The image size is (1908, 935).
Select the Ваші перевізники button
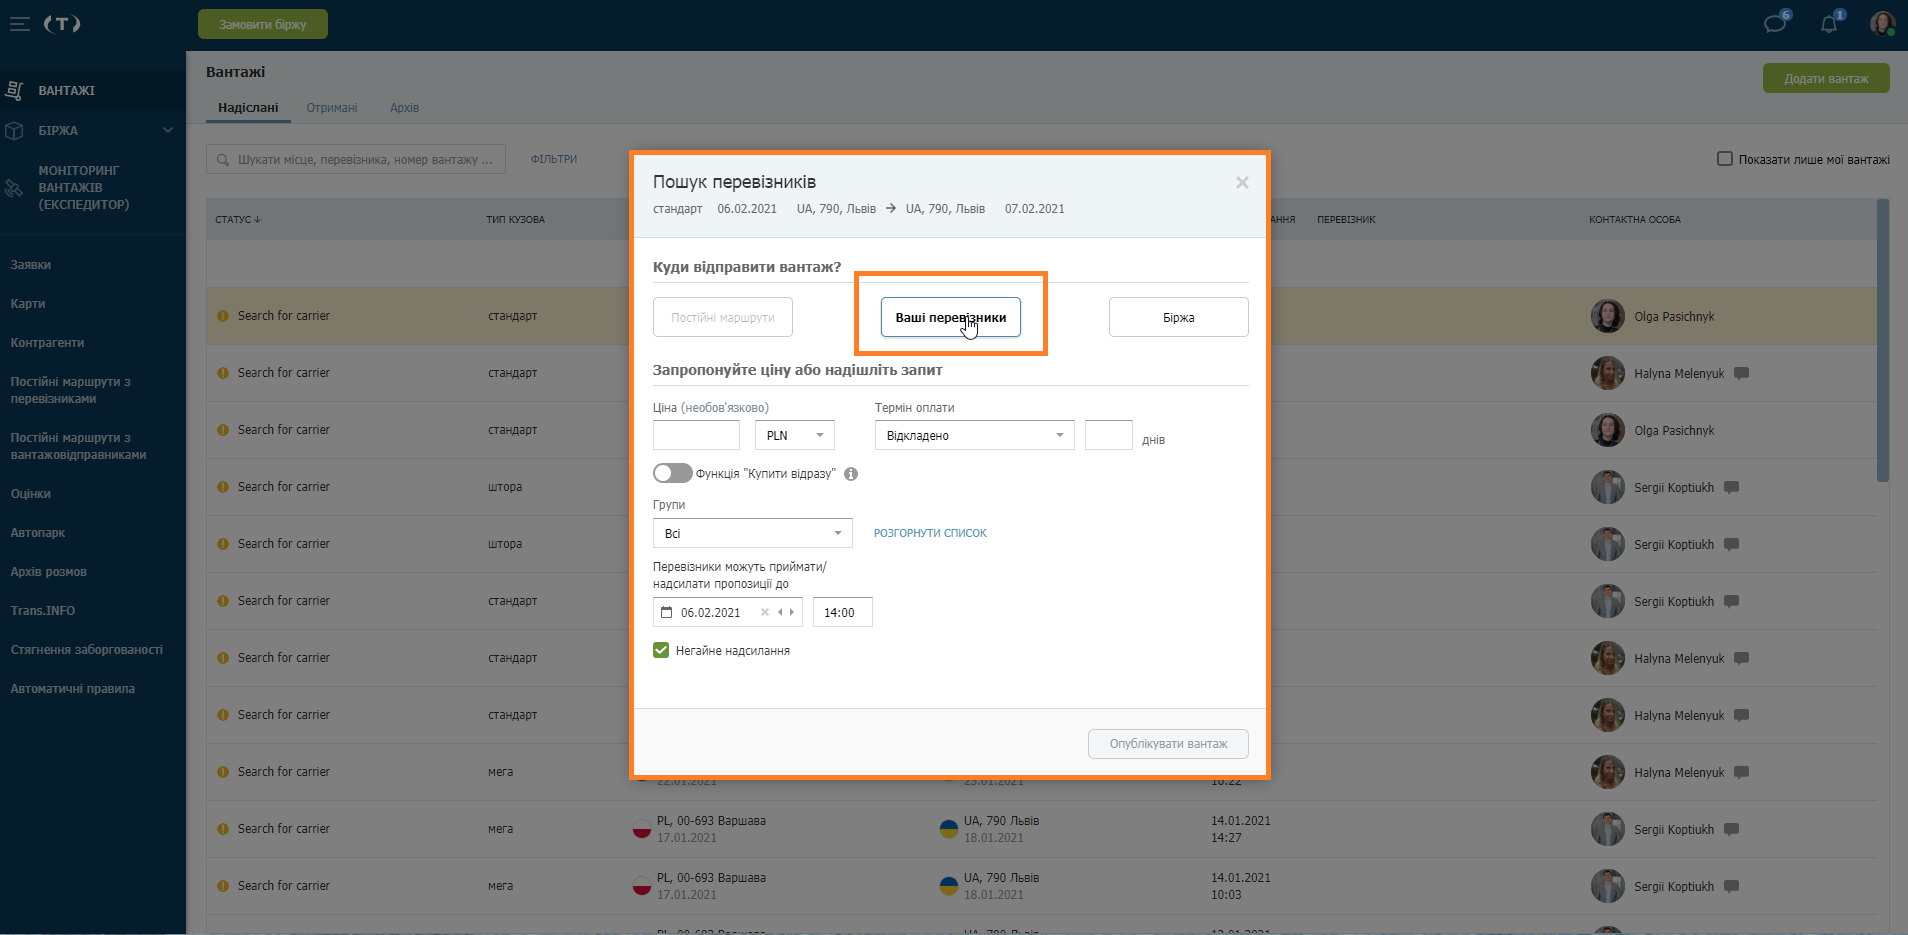951,317
